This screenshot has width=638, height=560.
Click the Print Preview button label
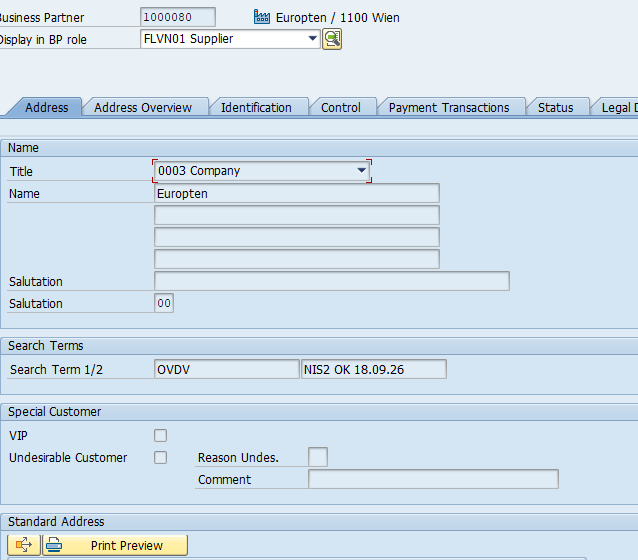(x=127, y=545)
